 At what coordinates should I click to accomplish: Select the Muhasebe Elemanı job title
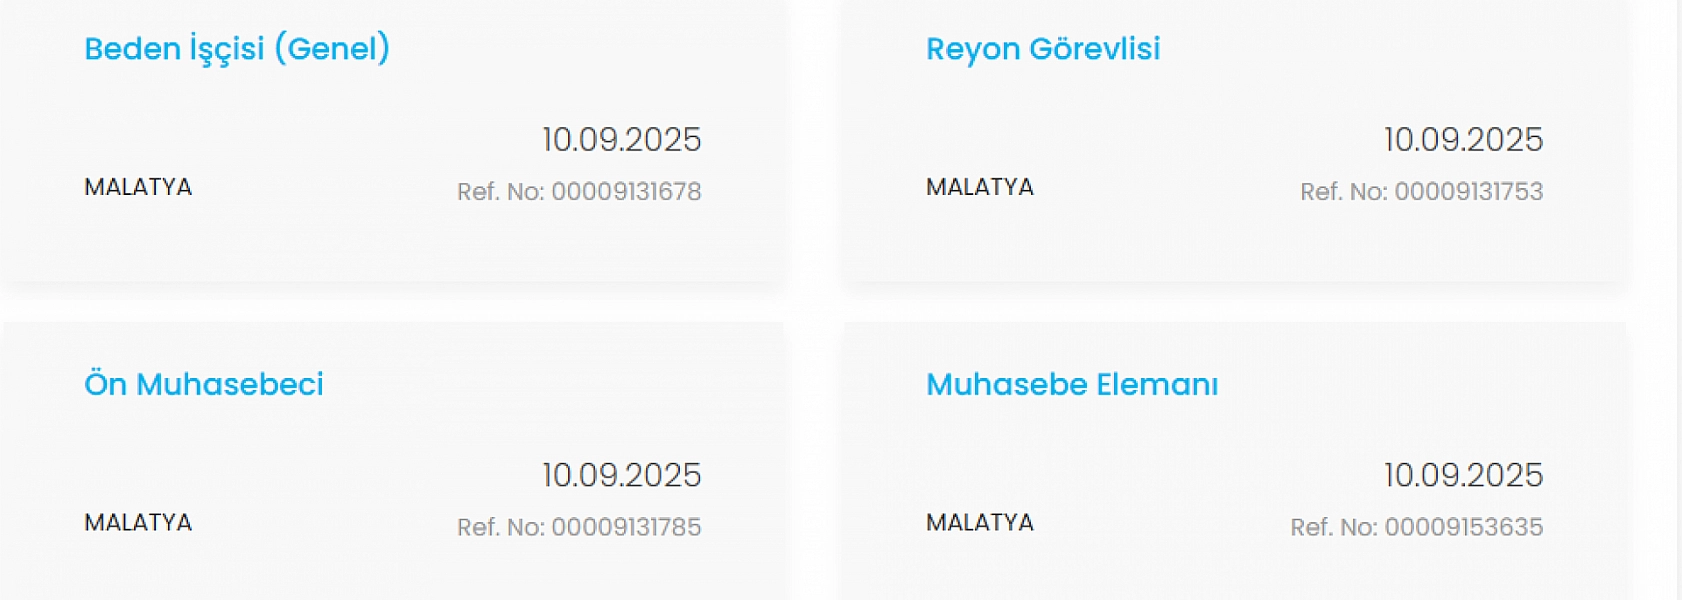(1072, 385)
